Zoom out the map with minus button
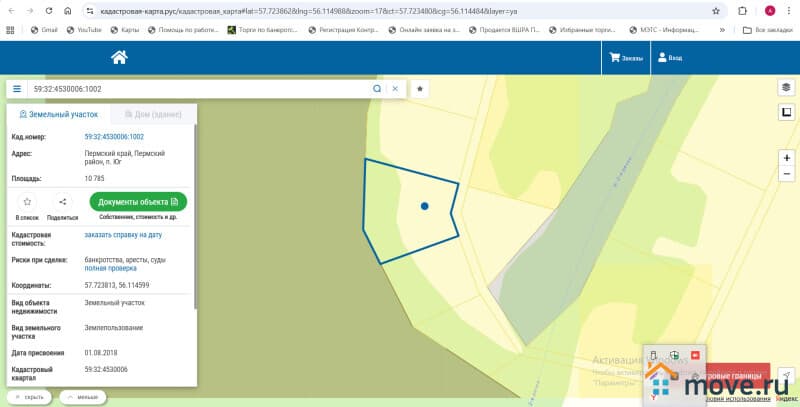The image size is (800, 407). [x=786, y=176]
